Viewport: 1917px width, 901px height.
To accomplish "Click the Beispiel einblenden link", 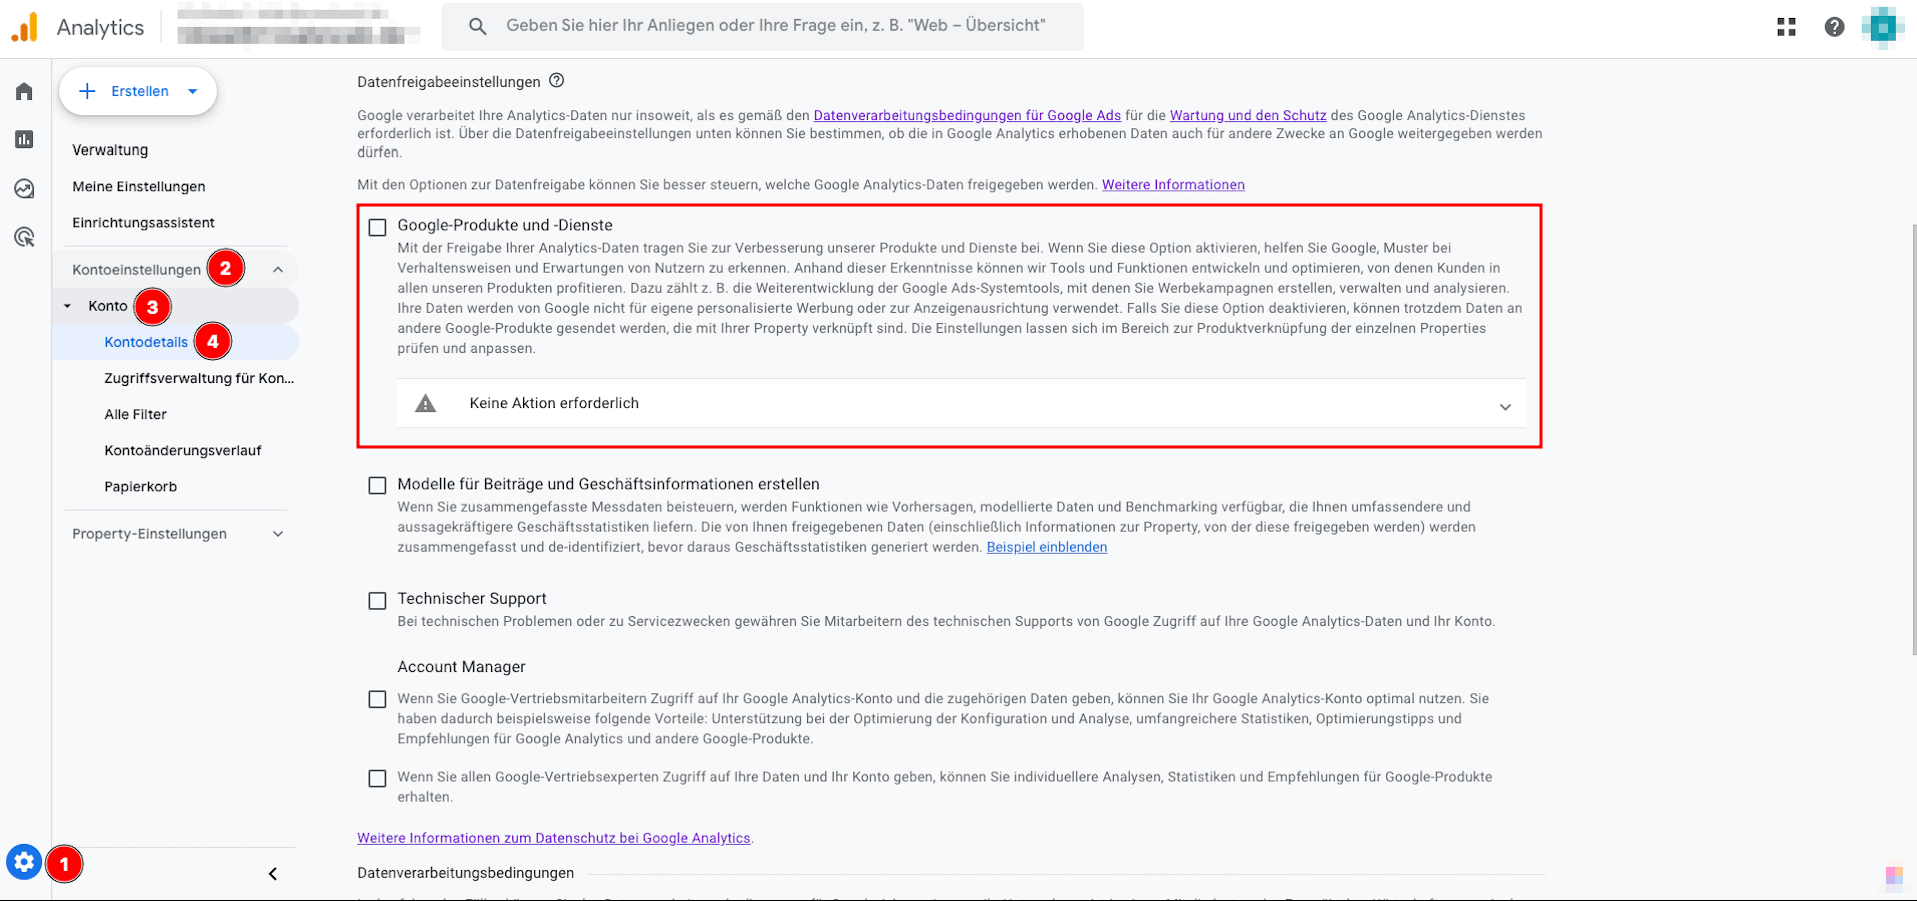I will (1046, 547).
